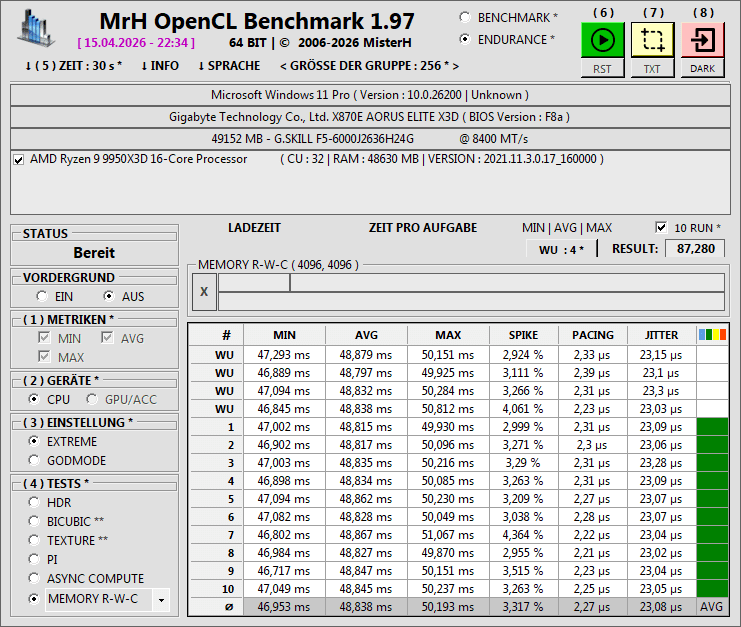Screen dimensions: 741x627
Task: Toggle the AMD Ryzen 9 9950X3D device checkbox
Action: click(18, 160)
